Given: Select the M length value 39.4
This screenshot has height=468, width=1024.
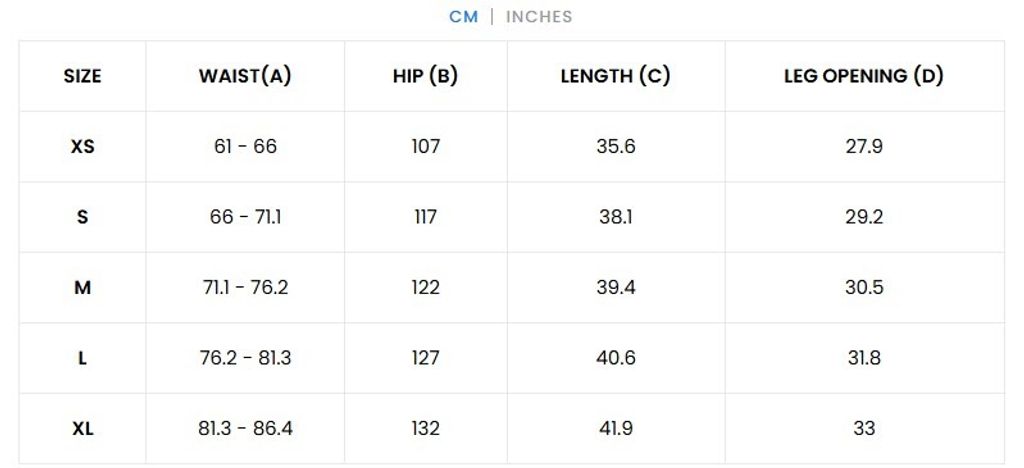Looking at the screenshot, I should click(615, 288).
